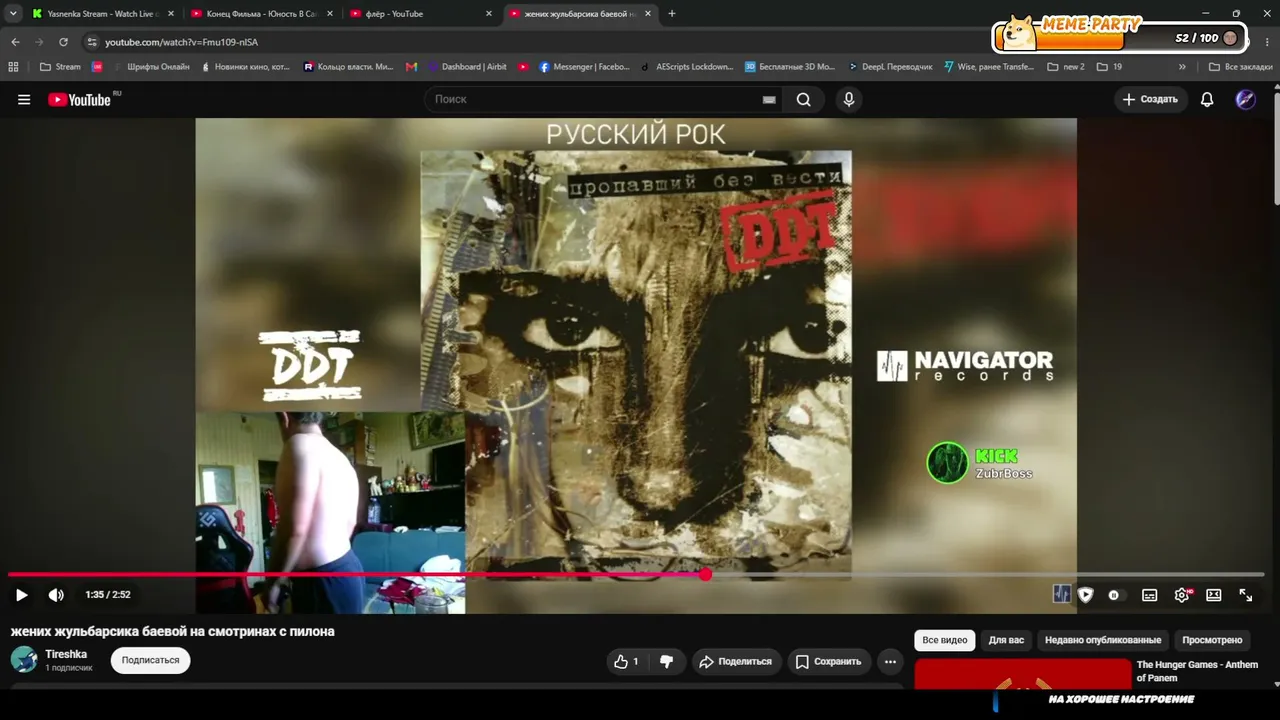Viewport: 1280px width, 720px height.
Task: Open the Tireshka channel avatar
Action: (x=24, y=660)
